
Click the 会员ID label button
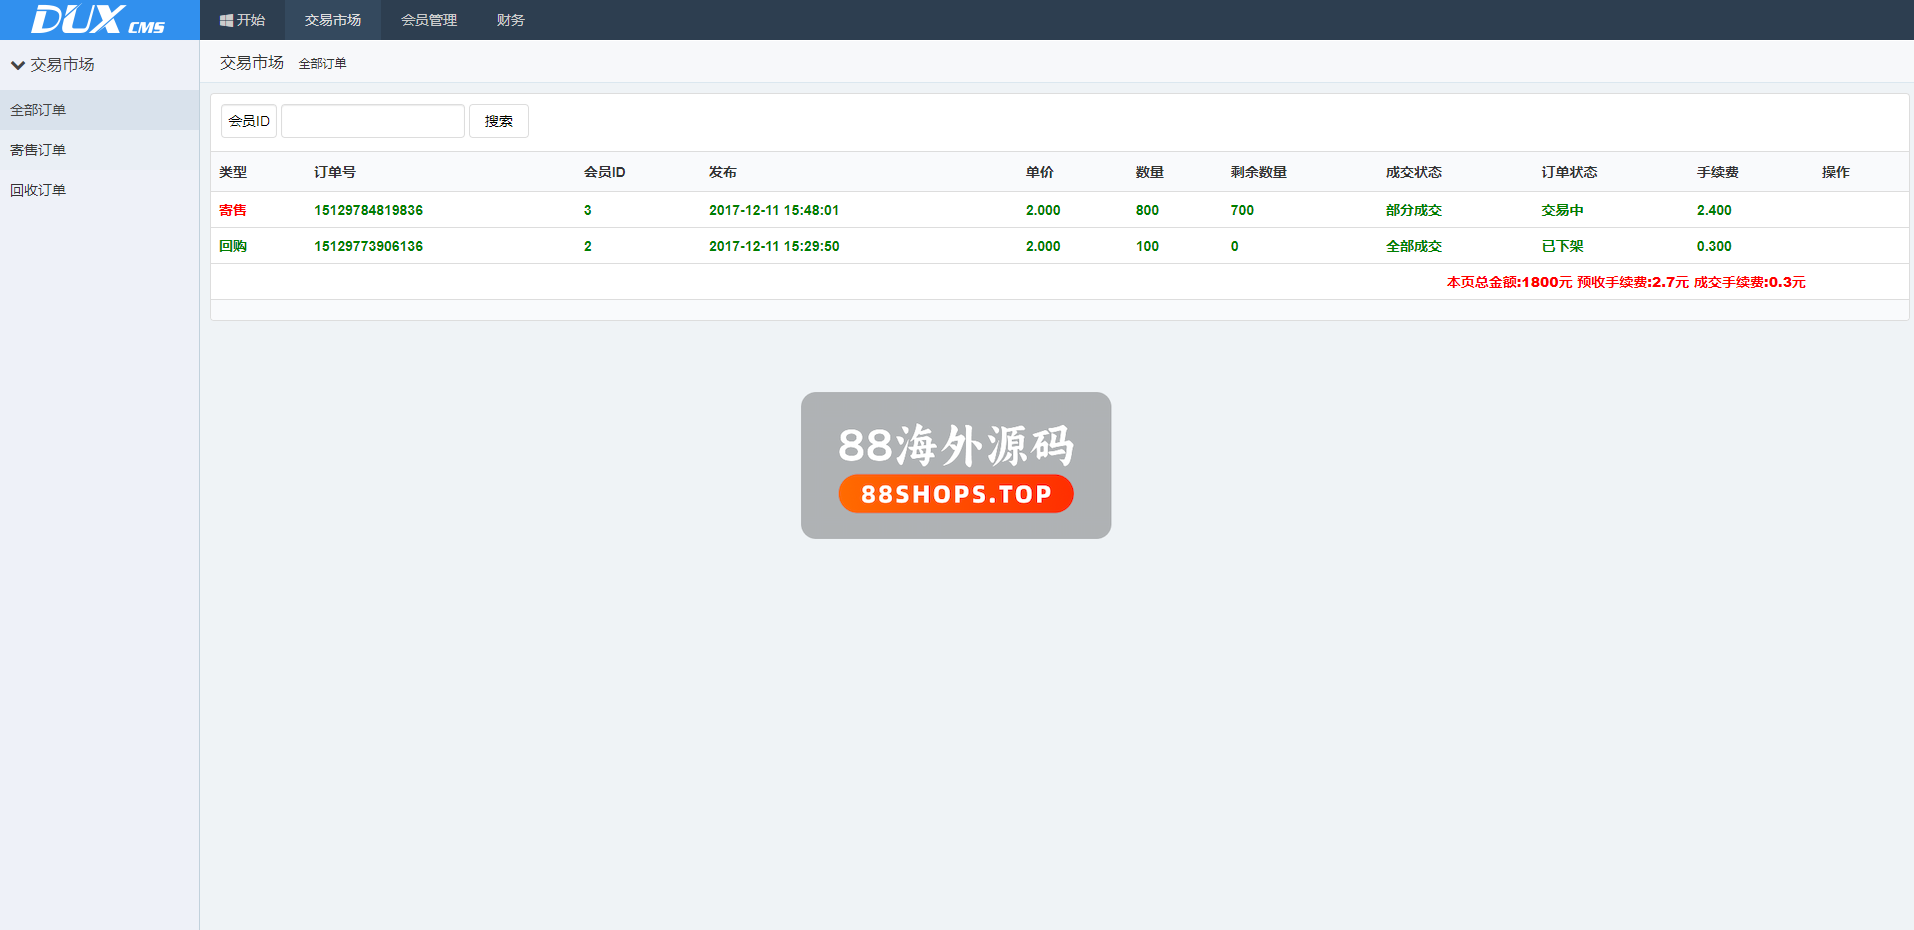pyautogui.click(x=249, y=121)
